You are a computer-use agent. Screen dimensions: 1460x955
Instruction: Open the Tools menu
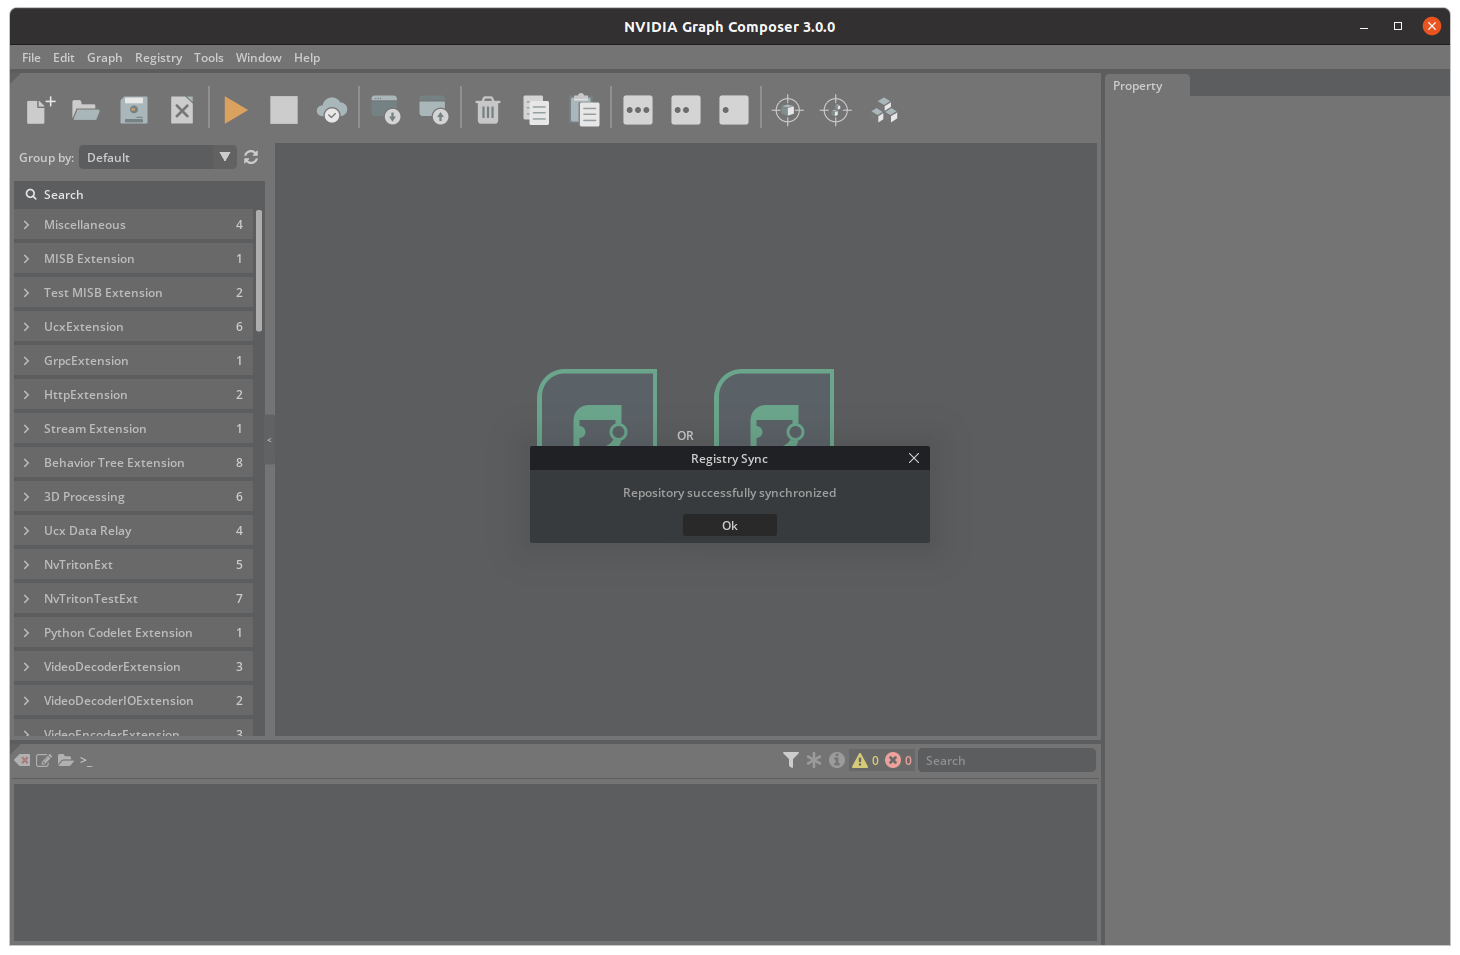(x=208, y=58)
